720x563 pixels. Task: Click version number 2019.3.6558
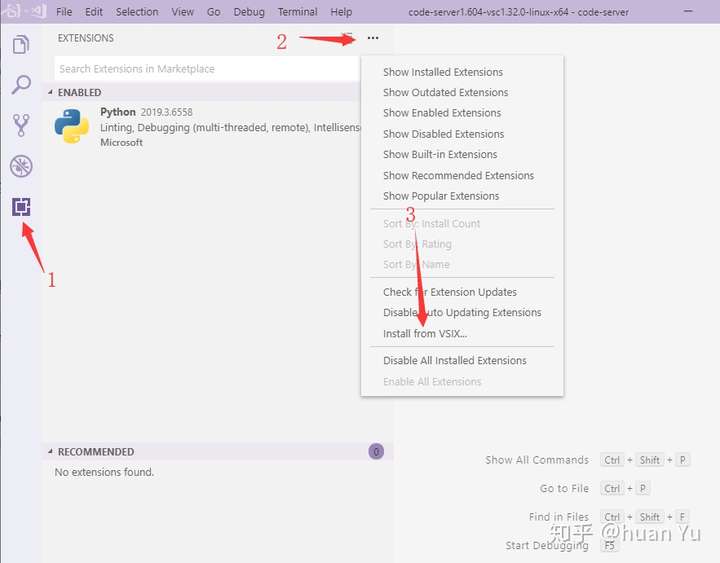tap(166, 112)
